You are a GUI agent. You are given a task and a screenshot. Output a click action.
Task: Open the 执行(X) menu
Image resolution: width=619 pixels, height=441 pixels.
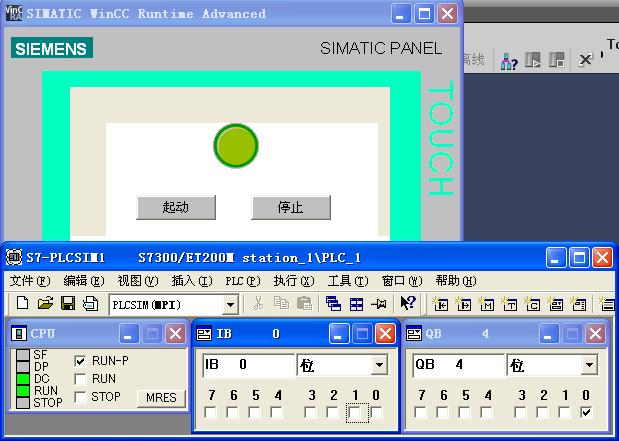point(294,281)
